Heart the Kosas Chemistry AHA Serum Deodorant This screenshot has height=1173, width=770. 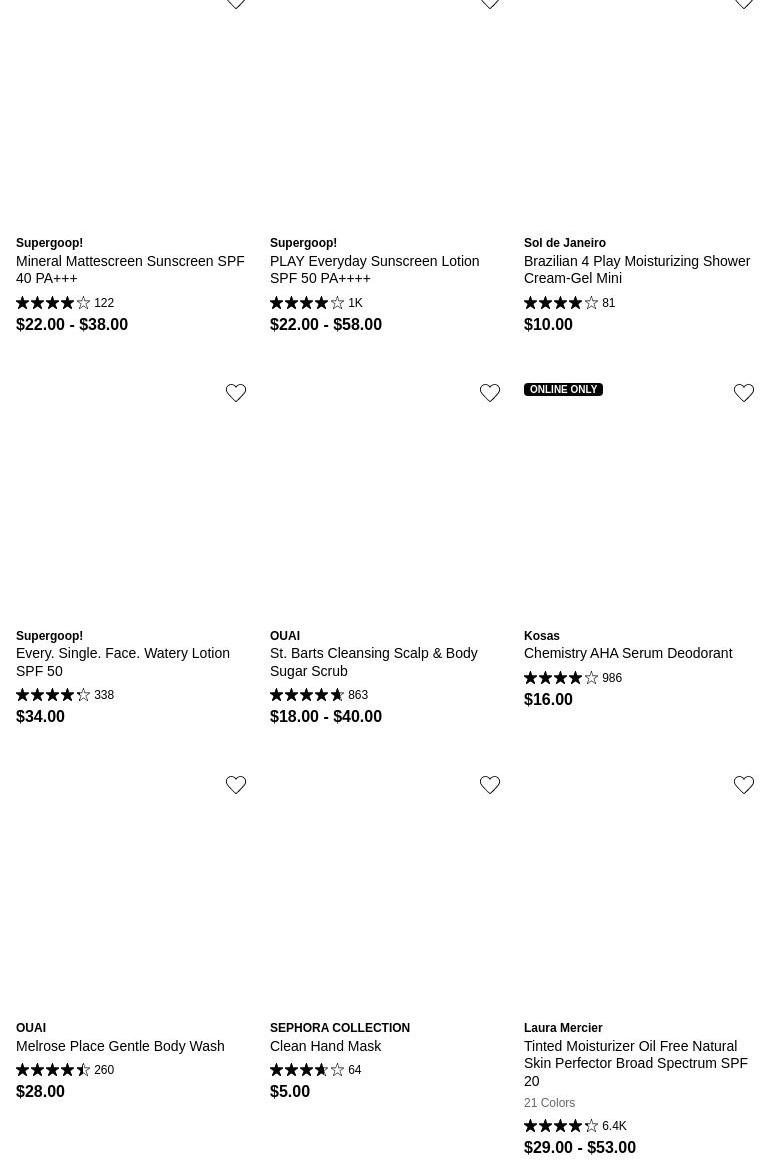744,393
